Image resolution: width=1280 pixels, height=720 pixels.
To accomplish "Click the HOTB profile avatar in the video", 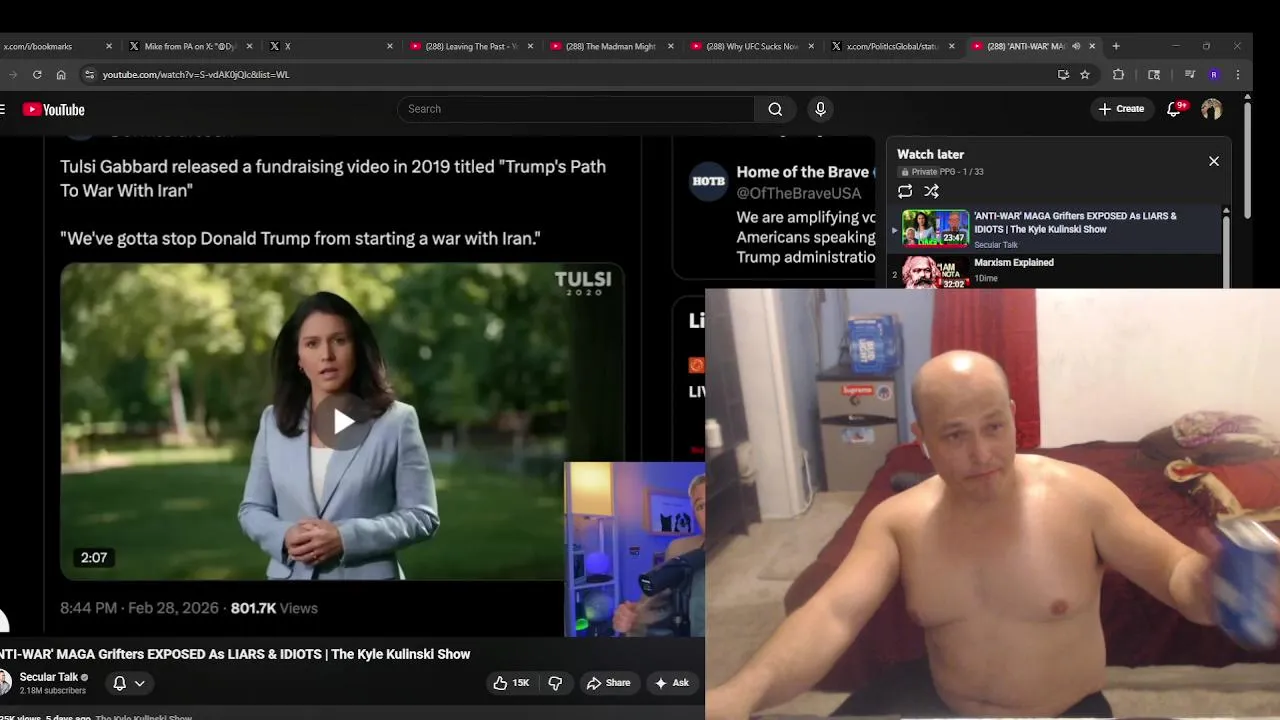I will [x=709, y=182].
